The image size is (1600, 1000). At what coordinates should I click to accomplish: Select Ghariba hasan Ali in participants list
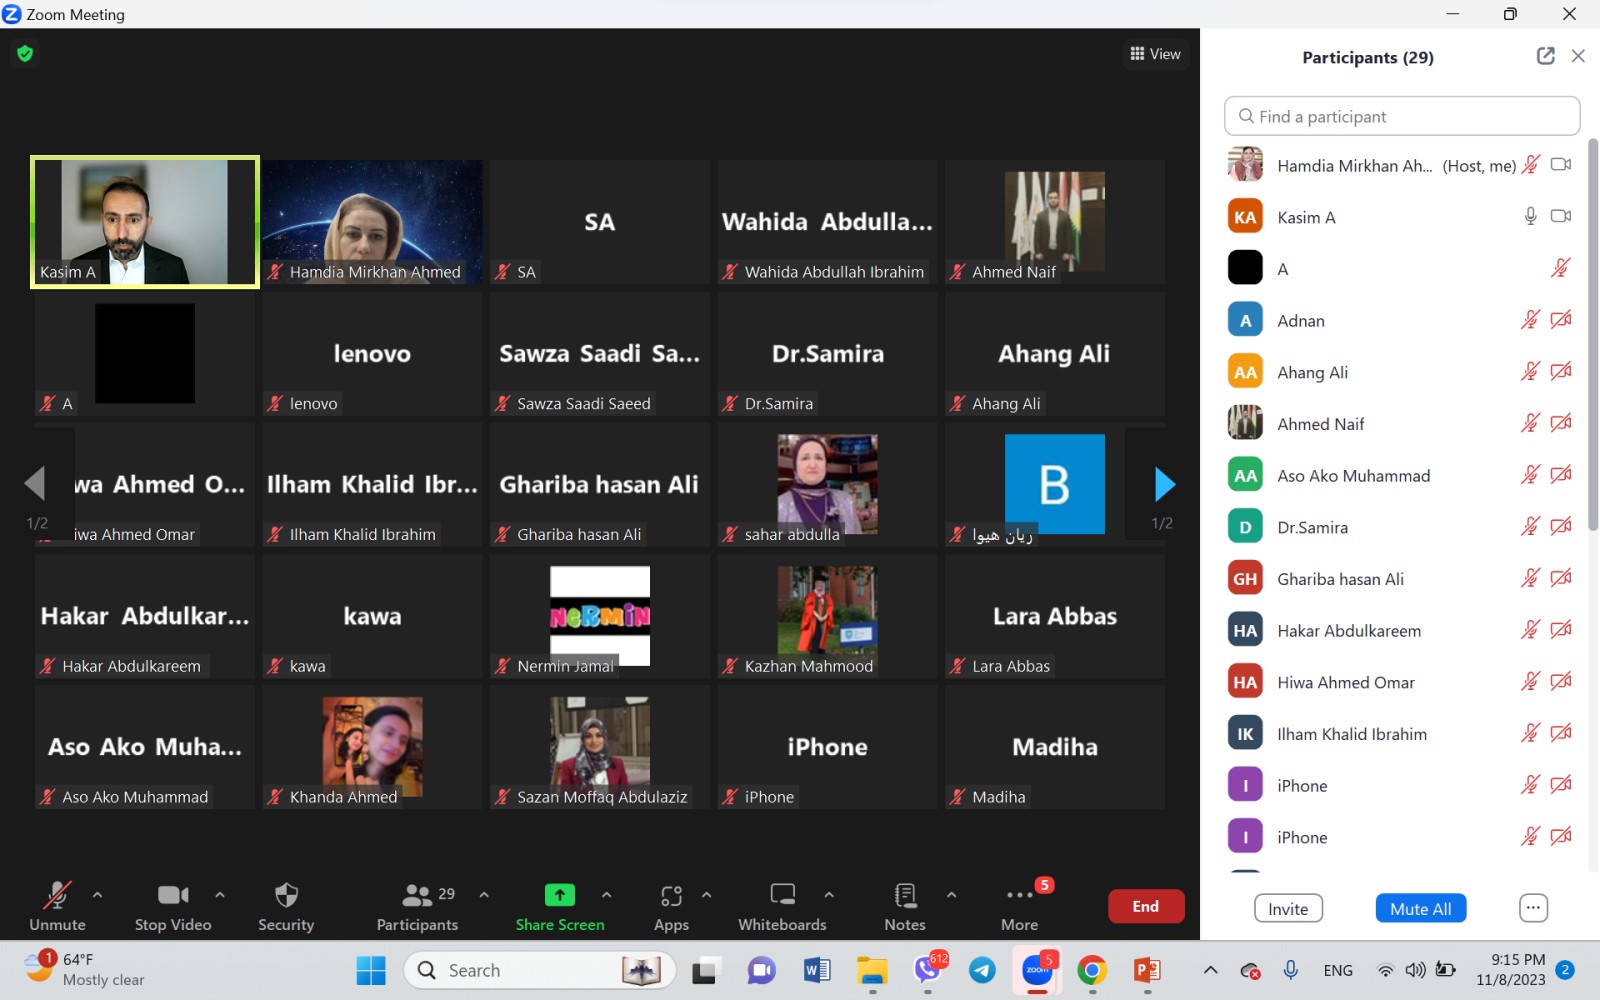[1400, 578]
